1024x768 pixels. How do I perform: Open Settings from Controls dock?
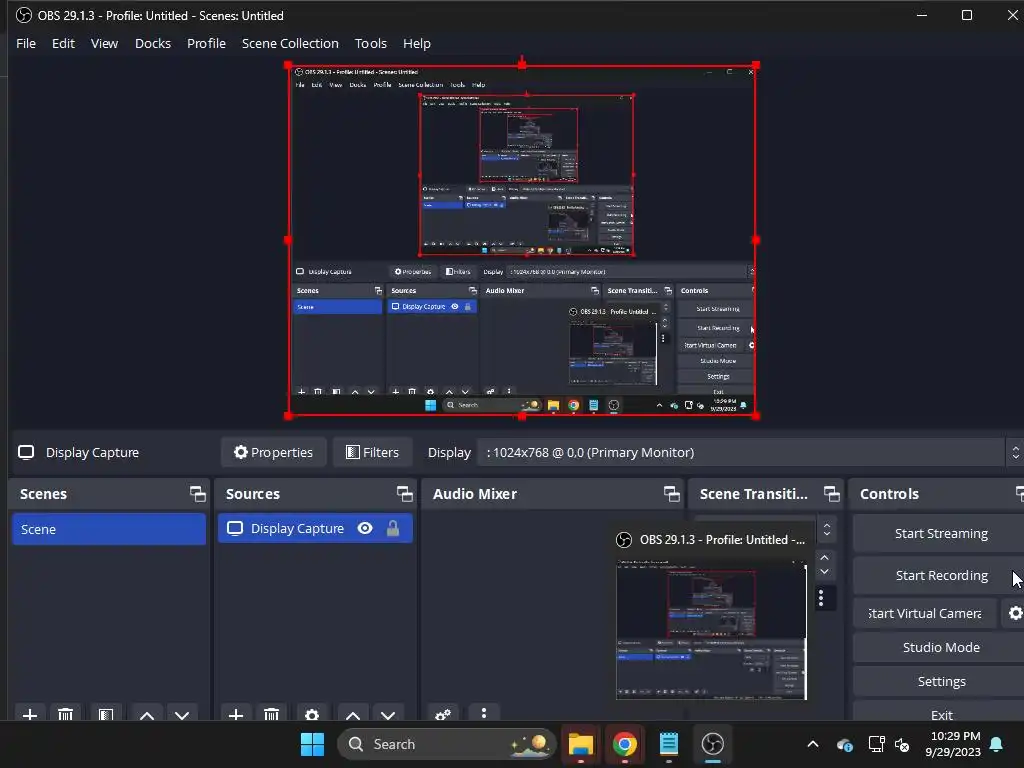tap(940, 681)
